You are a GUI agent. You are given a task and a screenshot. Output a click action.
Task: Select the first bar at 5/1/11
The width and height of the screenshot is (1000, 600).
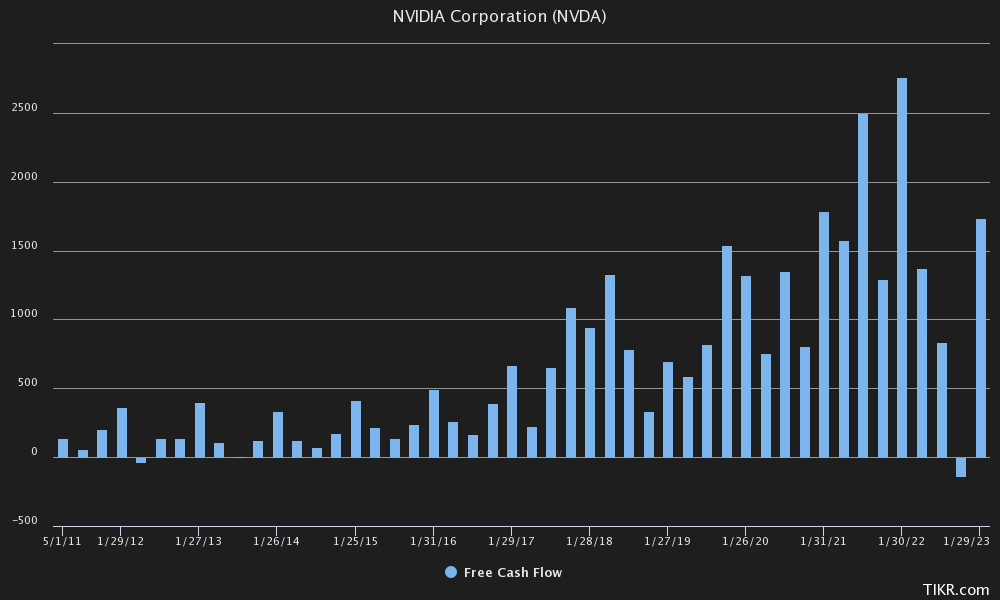[x=62, y=448]
